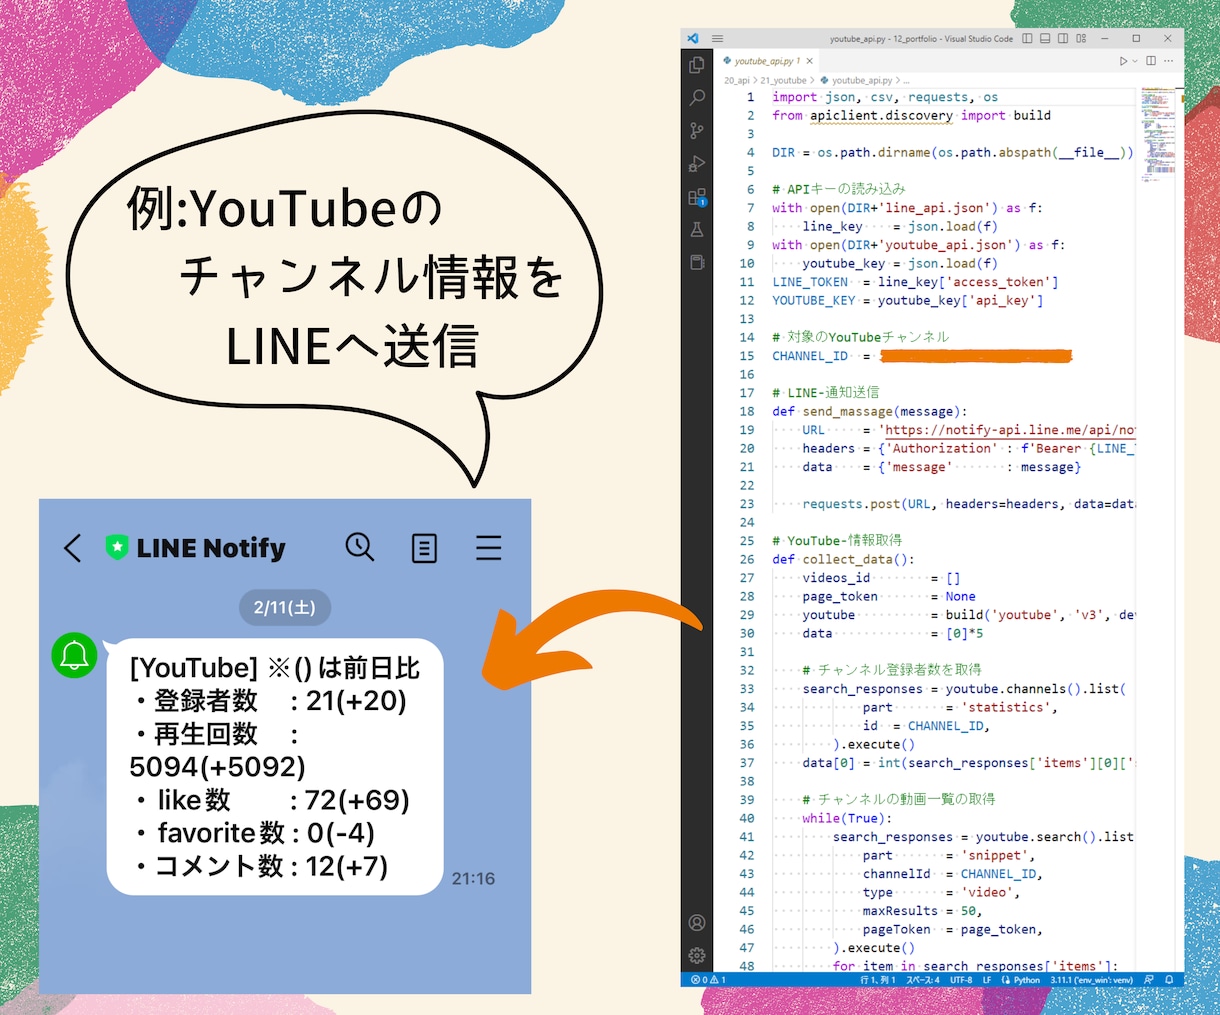Change encoding via UTF-8 indicator
This screenshot has height=1015, width=1220.
(961, 980)
